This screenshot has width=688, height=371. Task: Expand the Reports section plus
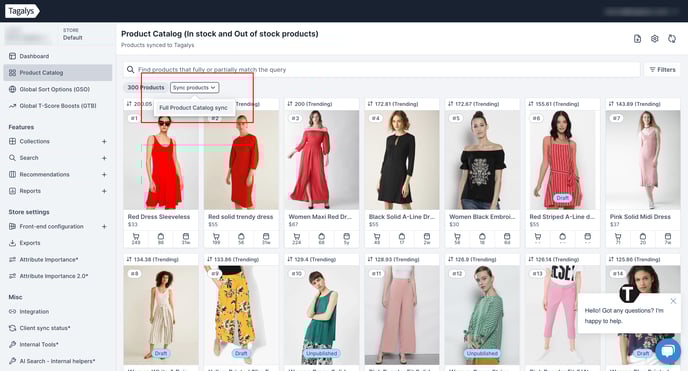pos(104,191)
